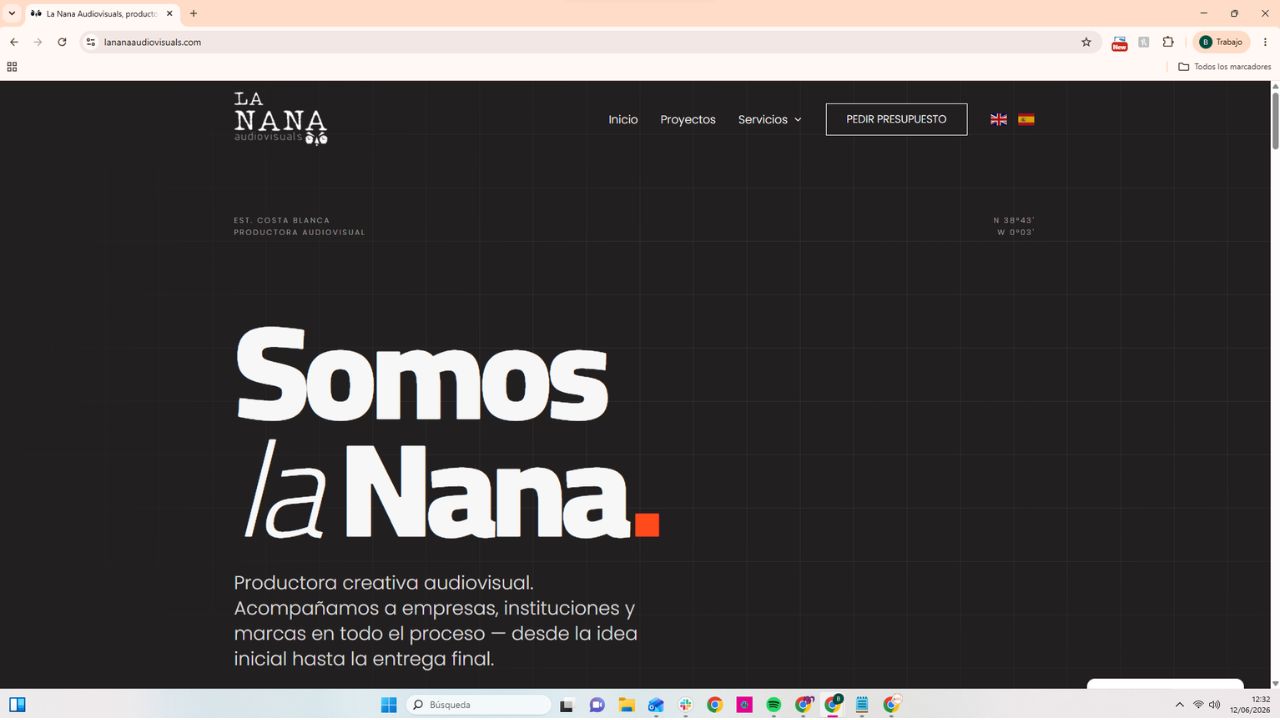Image resolution: width=1280 pixels, height=720 pixels.
Task: Reload the current page
Action: 62,42
